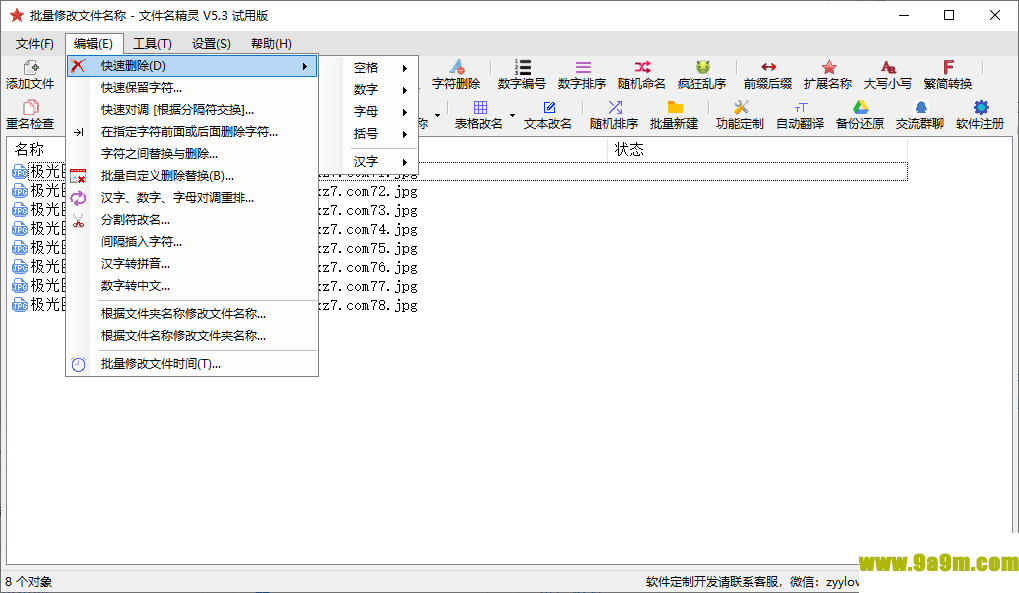Open the 自动翻译 tool

(x=800, y=115)
